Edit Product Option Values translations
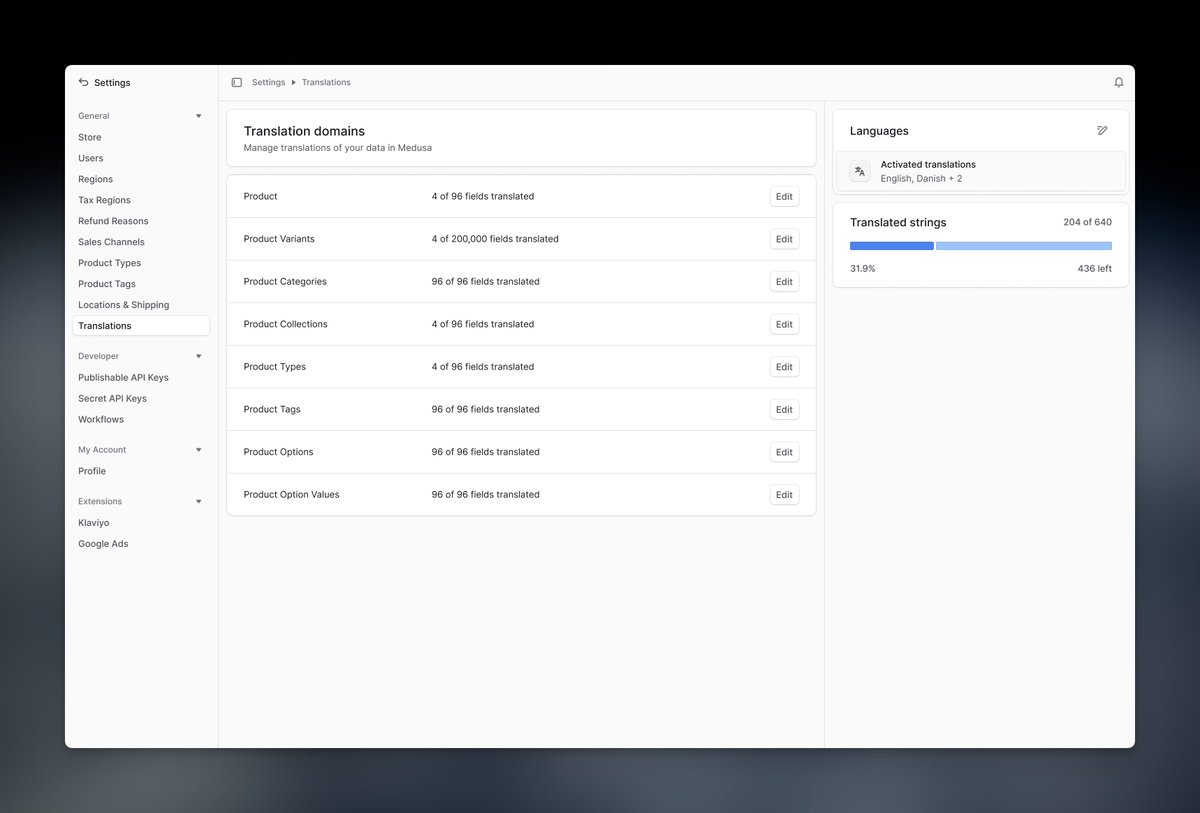Viewport: 1200px width, 813px height. [784, 494]
